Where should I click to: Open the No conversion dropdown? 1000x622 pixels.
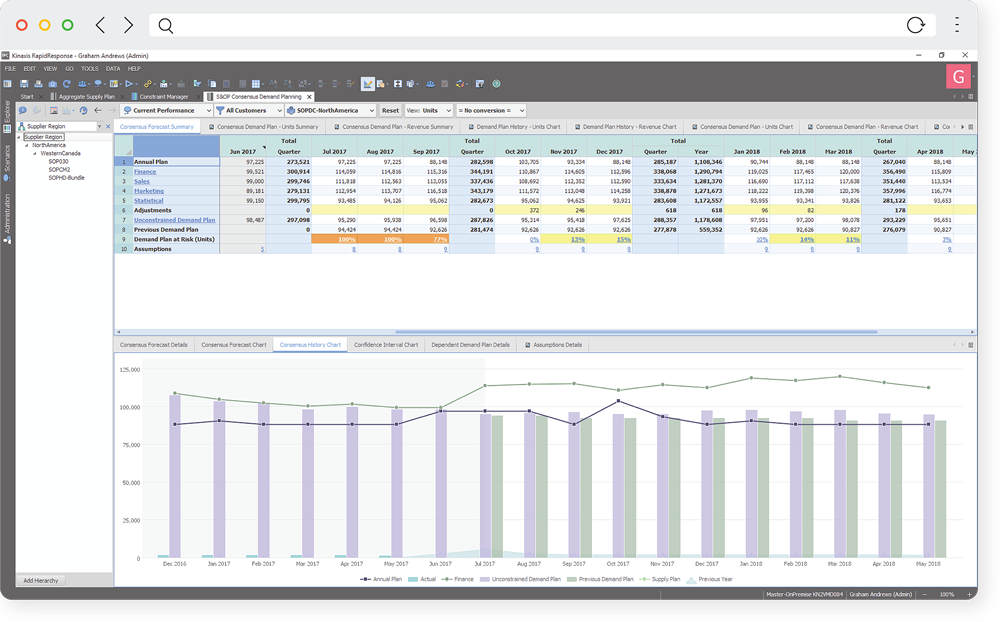click(491, 110)
